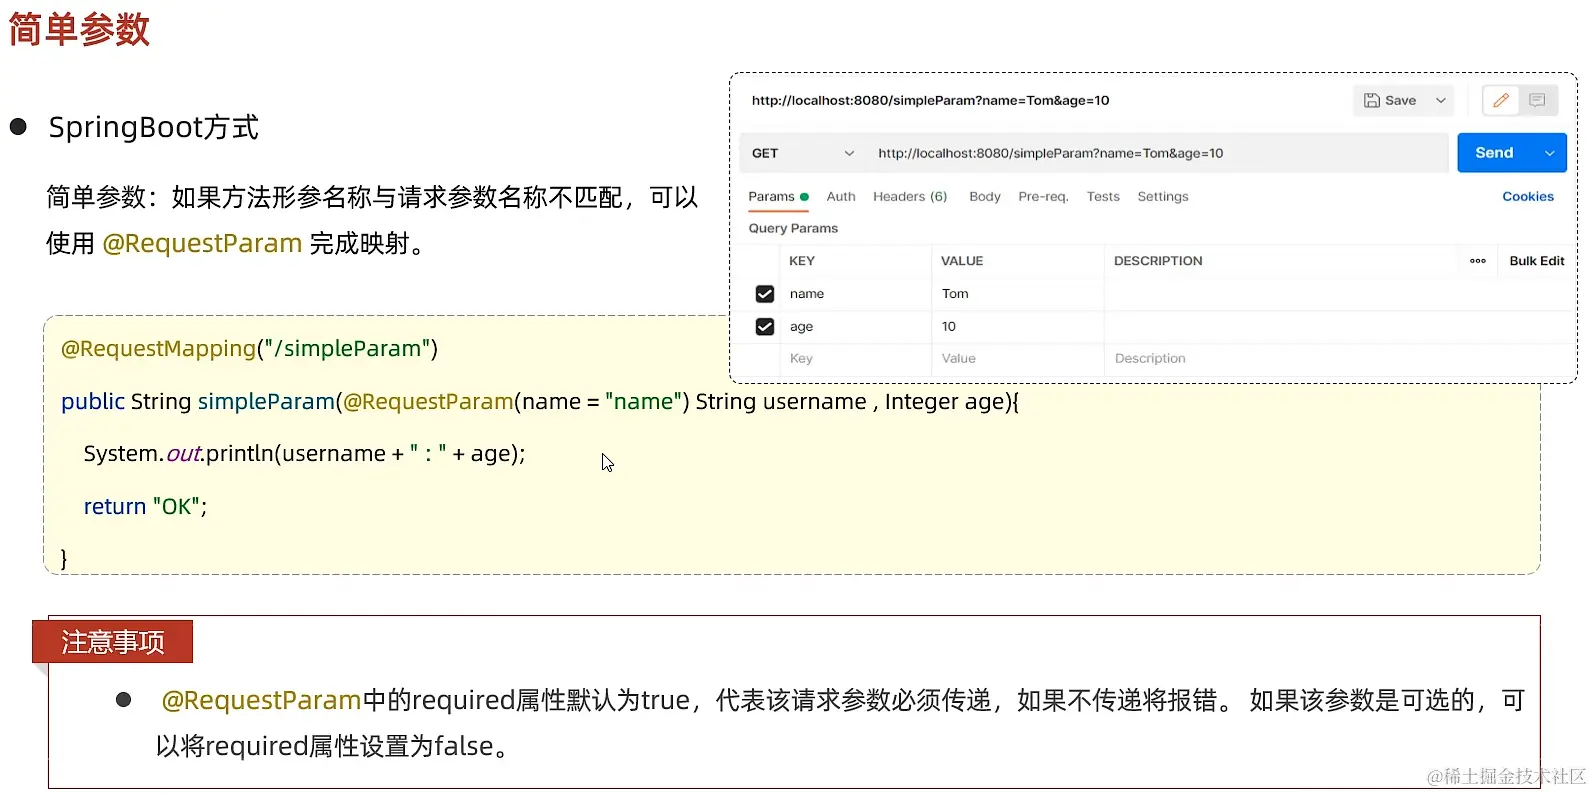Open the comments icon beside the pencil
1593x793 pixels.
click(x=1537, y=100)
